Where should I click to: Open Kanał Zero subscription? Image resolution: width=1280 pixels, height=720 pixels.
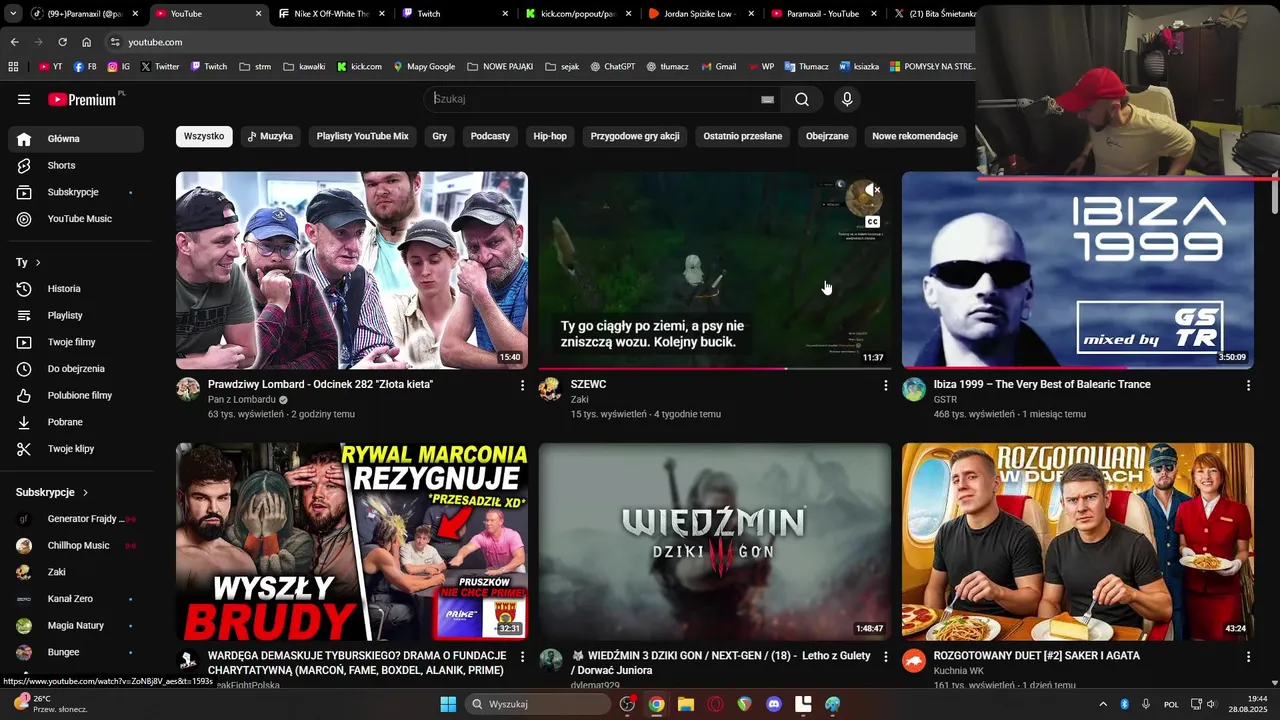pyautogui.click(x=76, y=599)
